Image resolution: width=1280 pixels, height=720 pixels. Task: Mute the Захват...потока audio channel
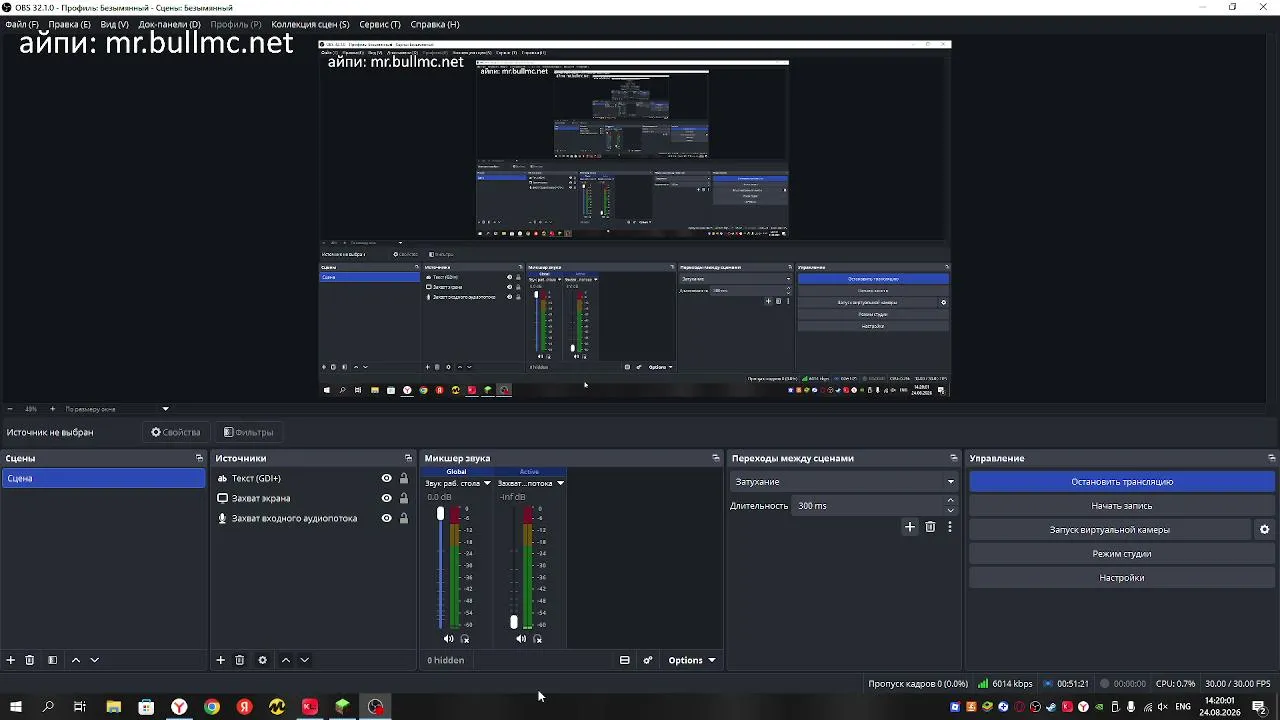point(521,639)
